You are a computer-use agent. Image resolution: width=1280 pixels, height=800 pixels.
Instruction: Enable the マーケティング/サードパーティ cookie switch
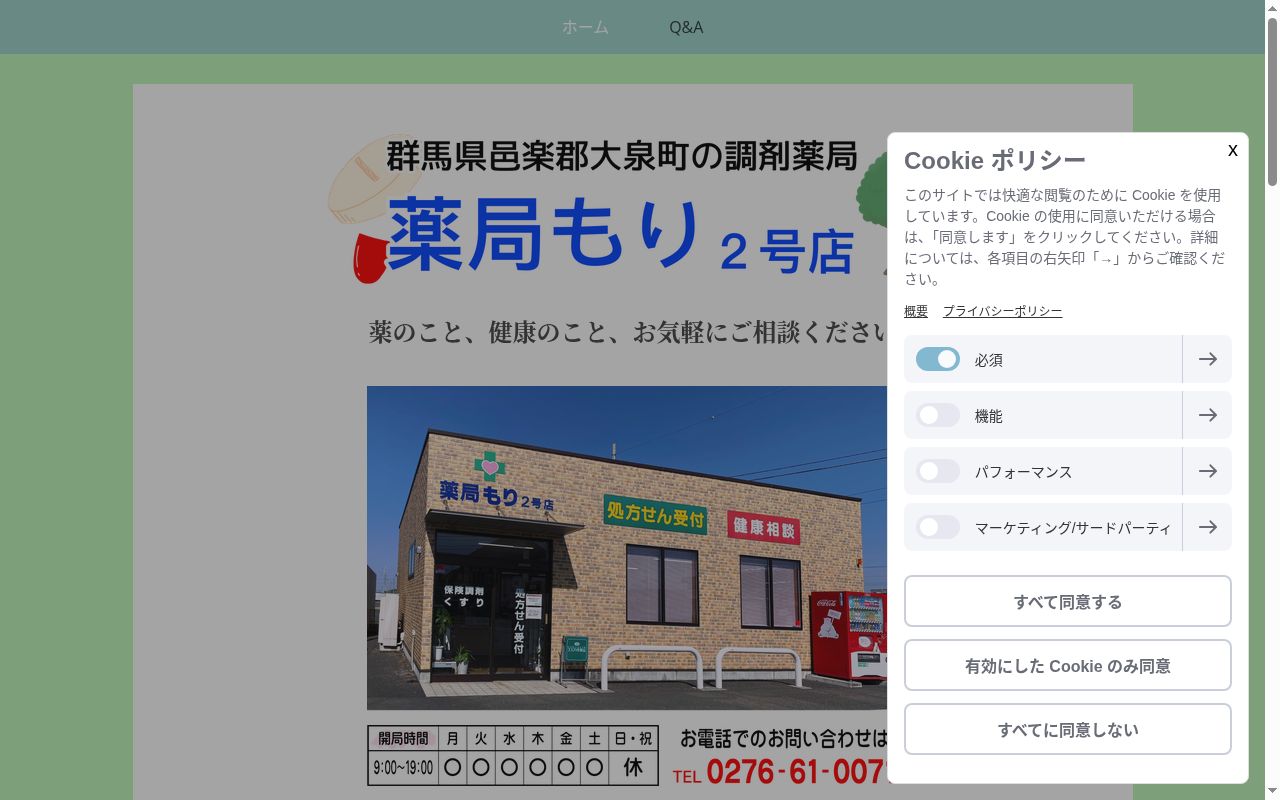pos(938,527)
